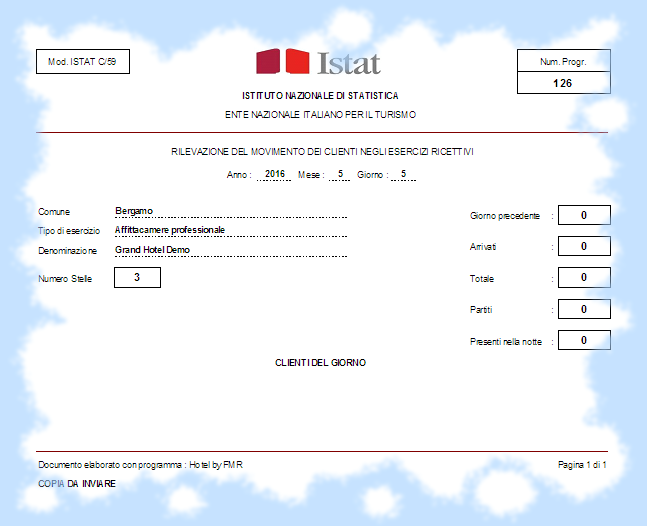Screen dimensions: 647x526
Task: Click the Pagina 1 di 1 indicator
Action: [x=582, y=465]
